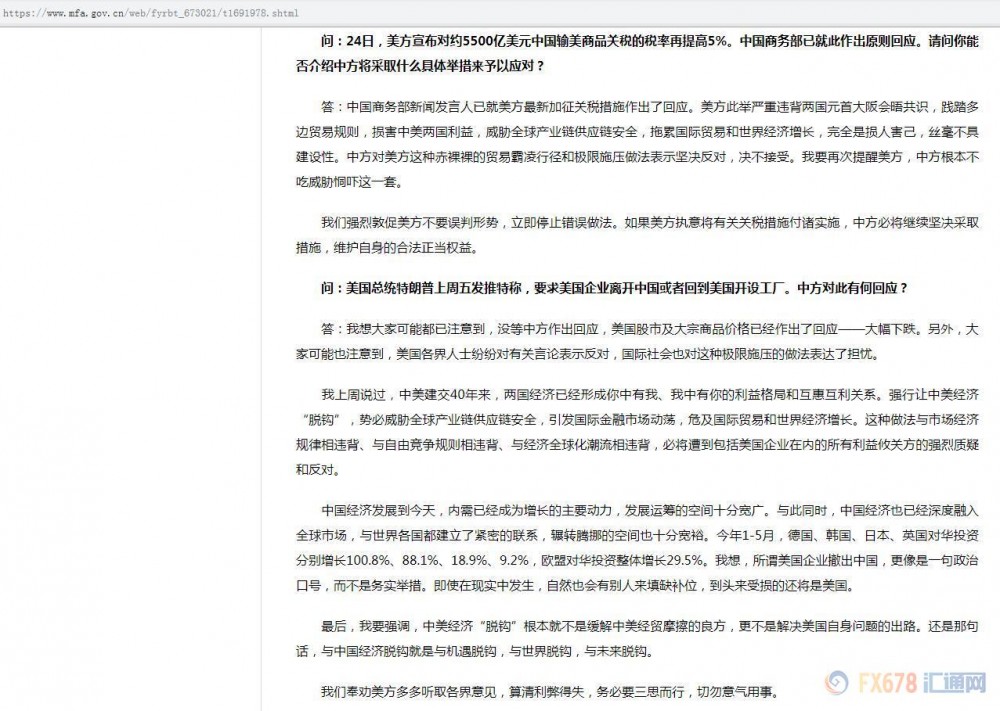Select bold question '问：美国总统特朗普上周五发推特称'
The image size is (1000, 711).
click(614, 288)
